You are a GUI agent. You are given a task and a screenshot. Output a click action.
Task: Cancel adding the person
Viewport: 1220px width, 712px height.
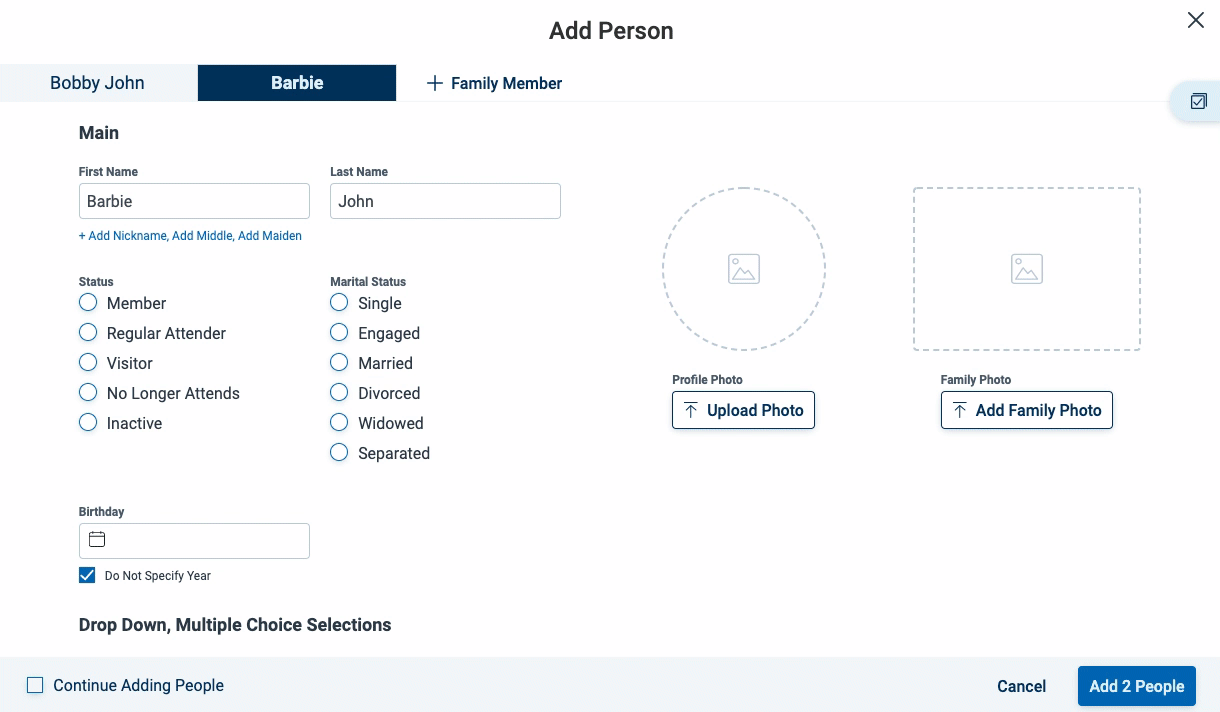(1022, 686)
